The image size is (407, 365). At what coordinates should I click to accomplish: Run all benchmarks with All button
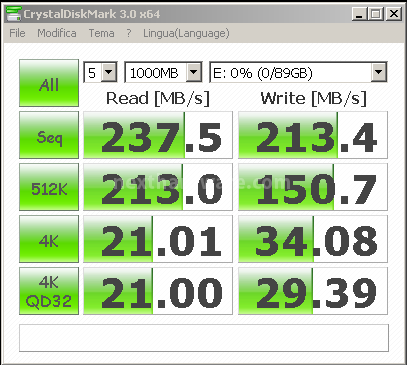(49, 83)
